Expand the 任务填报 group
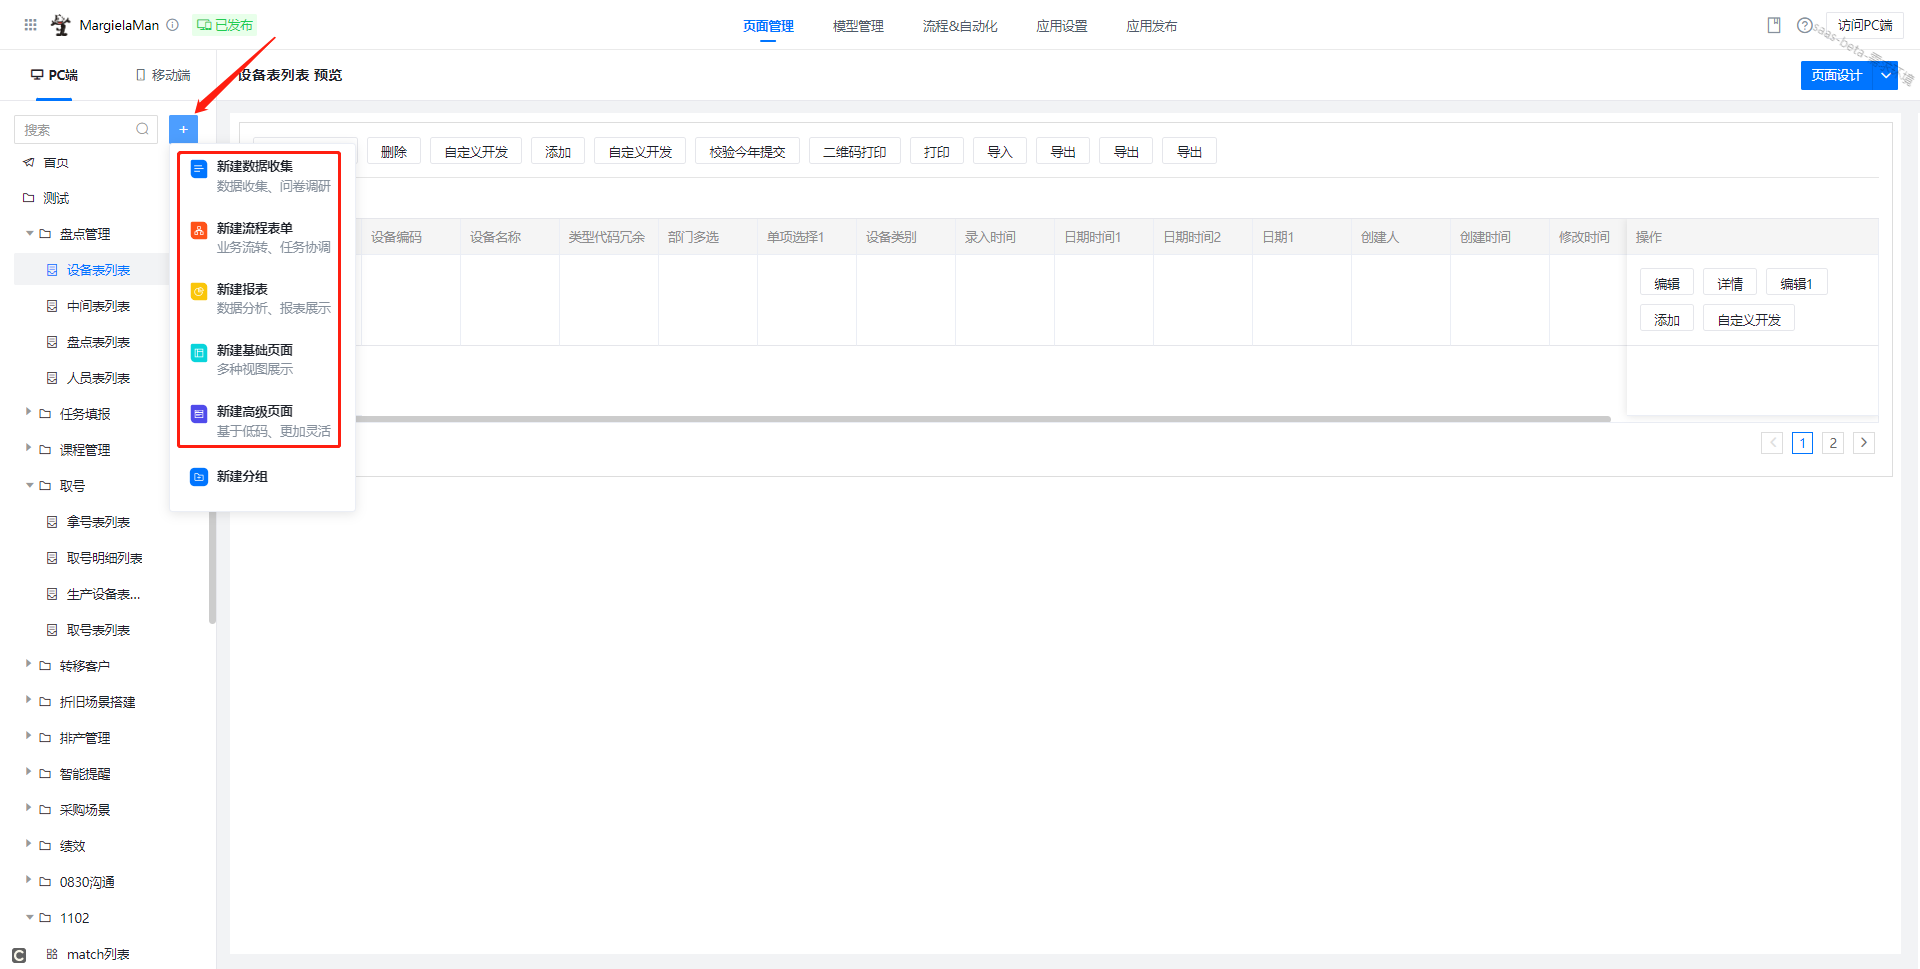1920x969 pixels. coord(29,412)
